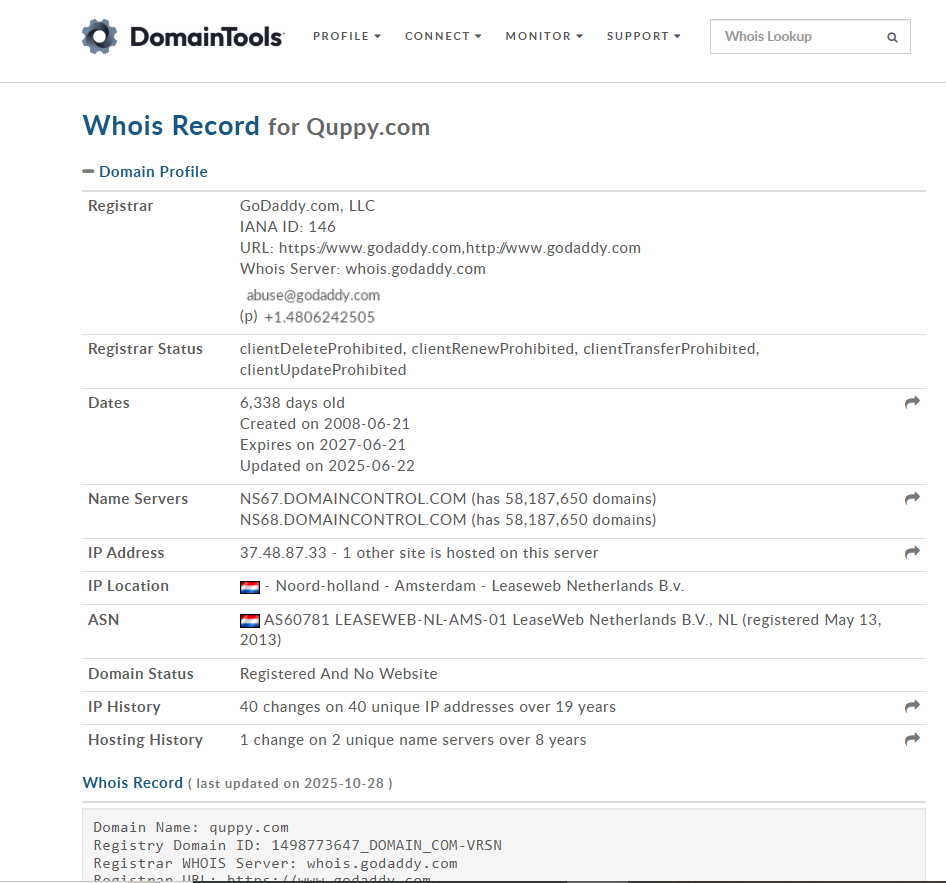
Task: Click the Whois Server: whois.godaddy.com line
Action: pos(363,269)
